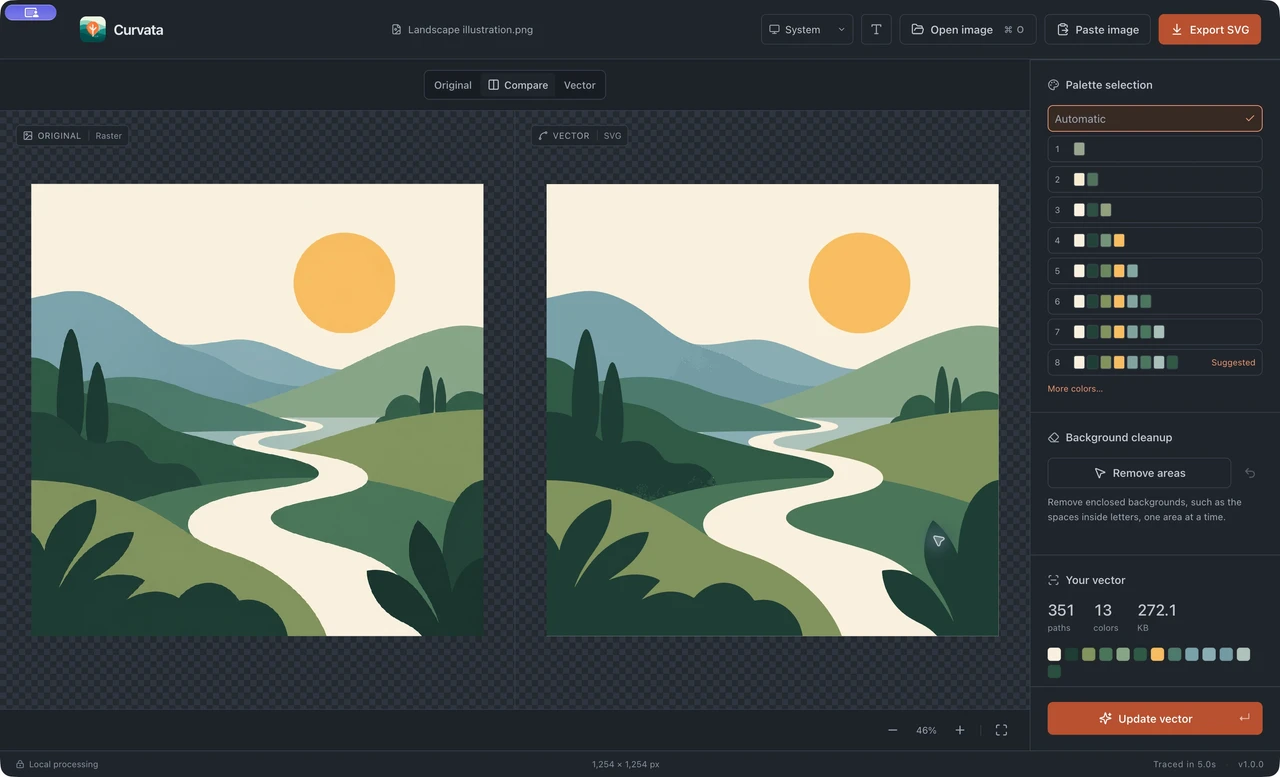Image resolution: width=1280 pixels, height=777 pixels.
Task: Zoom out with the minus icon
Action: [893, 730]
